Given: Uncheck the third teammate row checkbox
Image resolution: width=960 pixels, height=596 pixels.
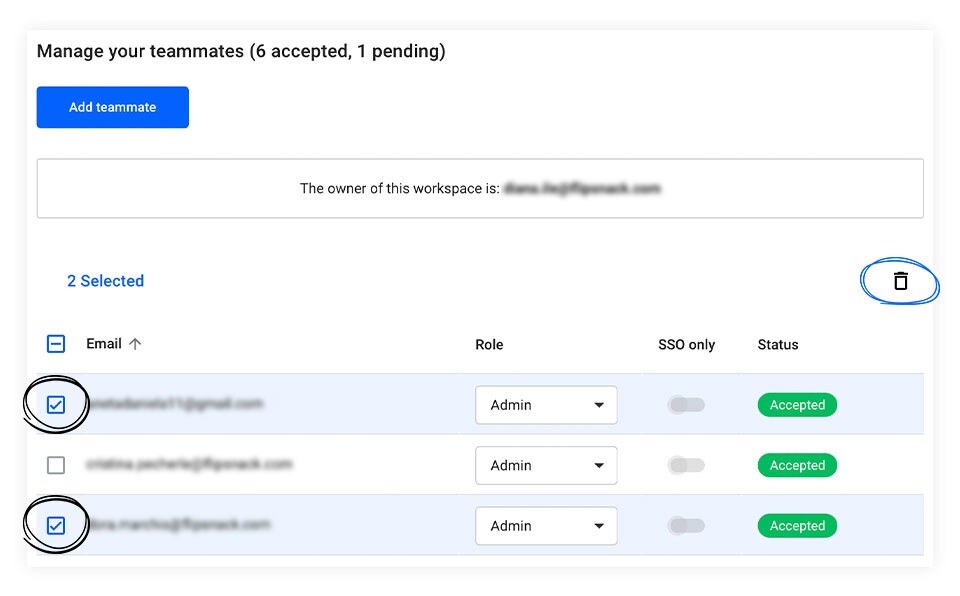Looking at the screenshot, I should (x=56, y=525).
